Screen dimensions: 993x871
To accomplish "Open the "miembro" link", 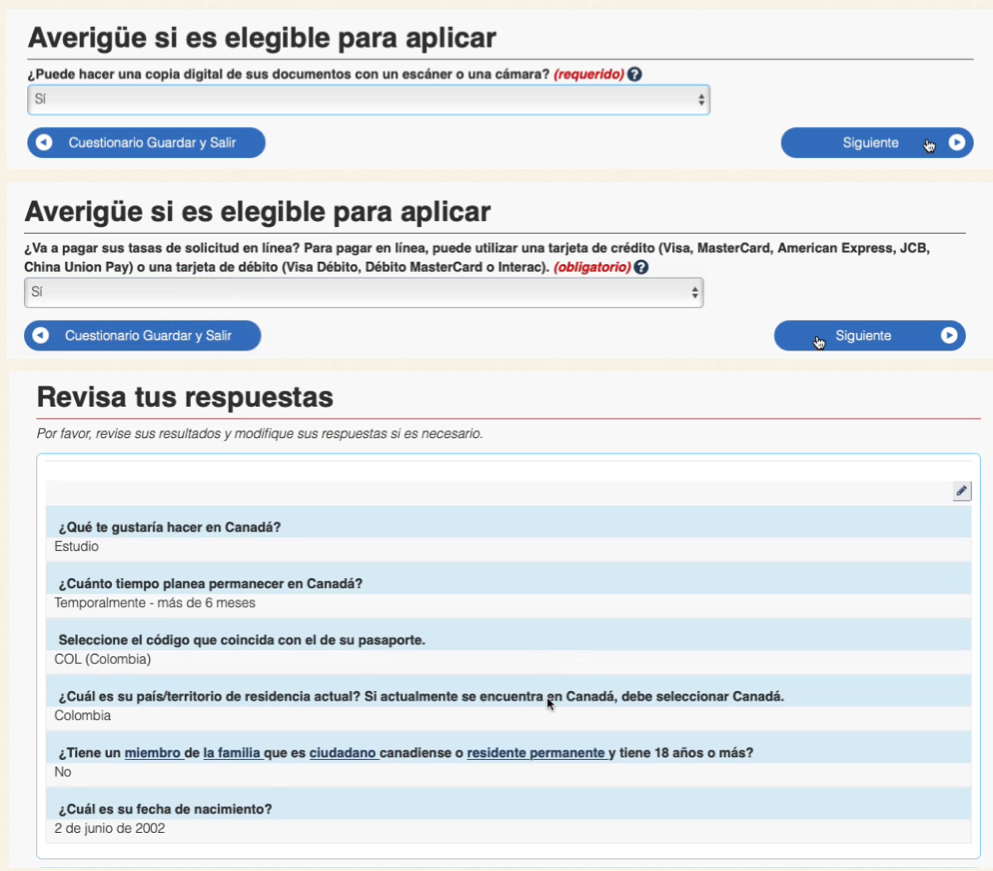I will coord(153,753).
